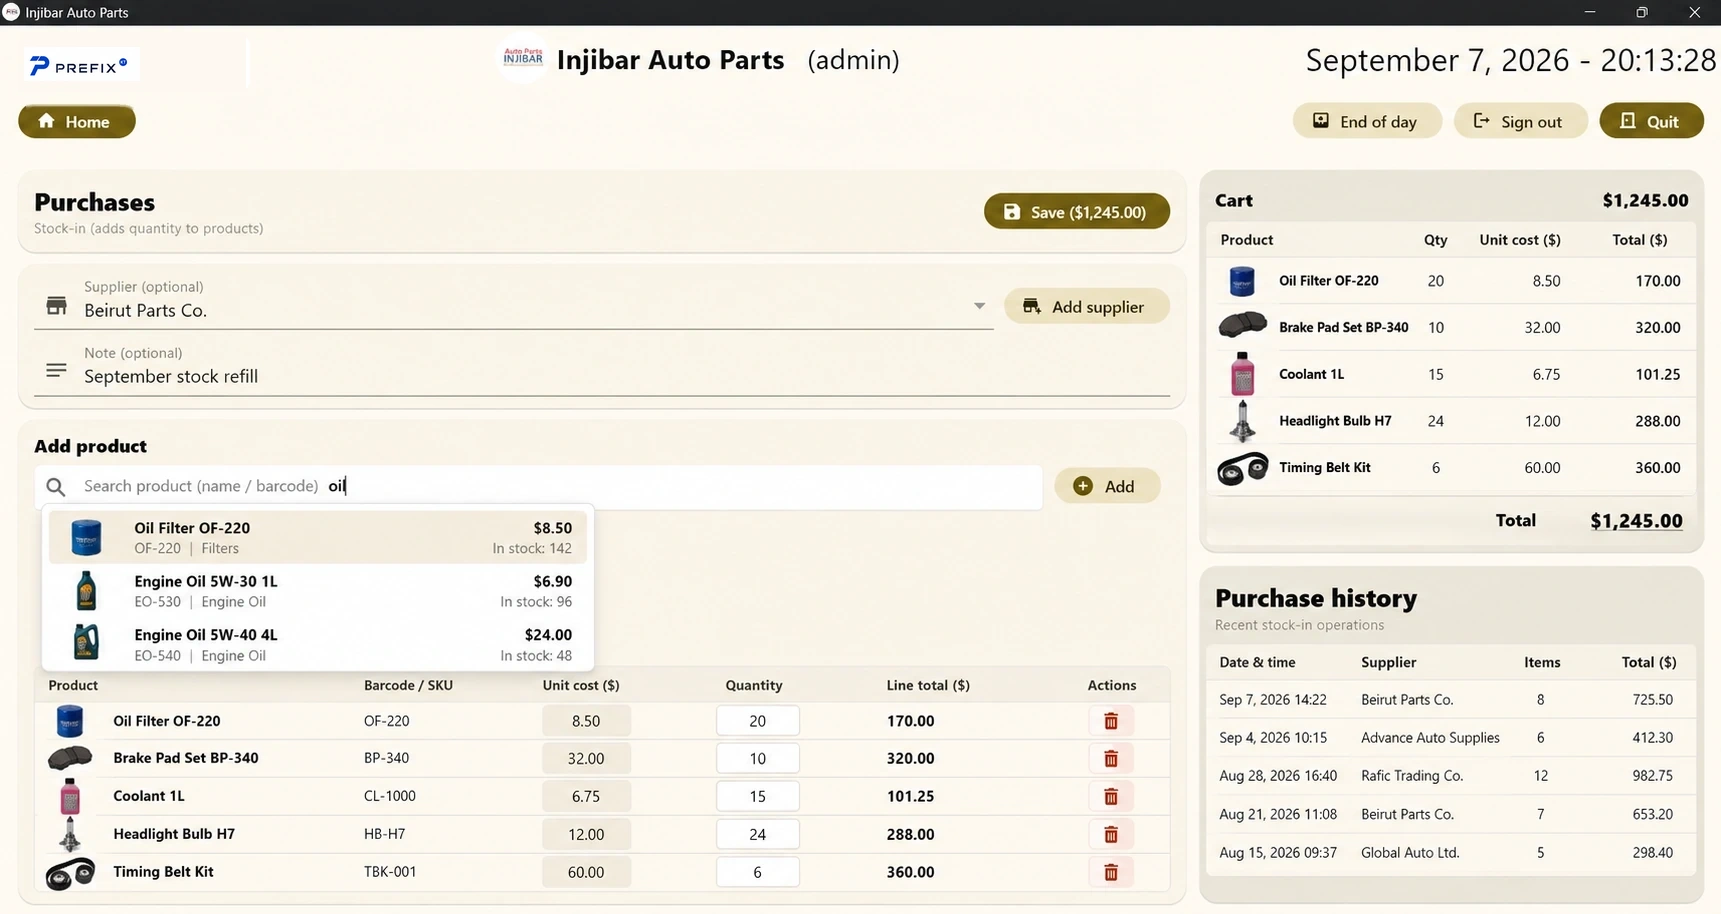Click End of day button
The width and height of the screenshot is (1721, 914).
1367,121
